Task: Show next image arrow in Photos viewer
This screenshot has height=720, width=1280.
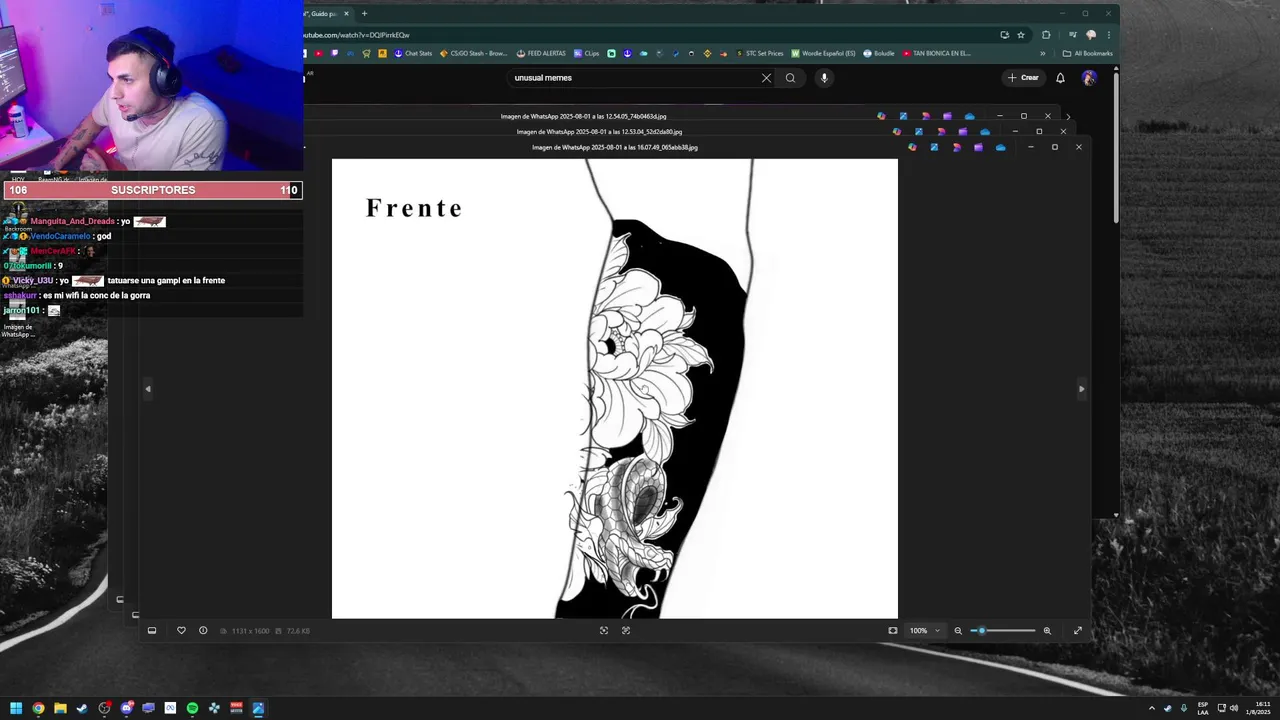Action: click(1081, 389)
